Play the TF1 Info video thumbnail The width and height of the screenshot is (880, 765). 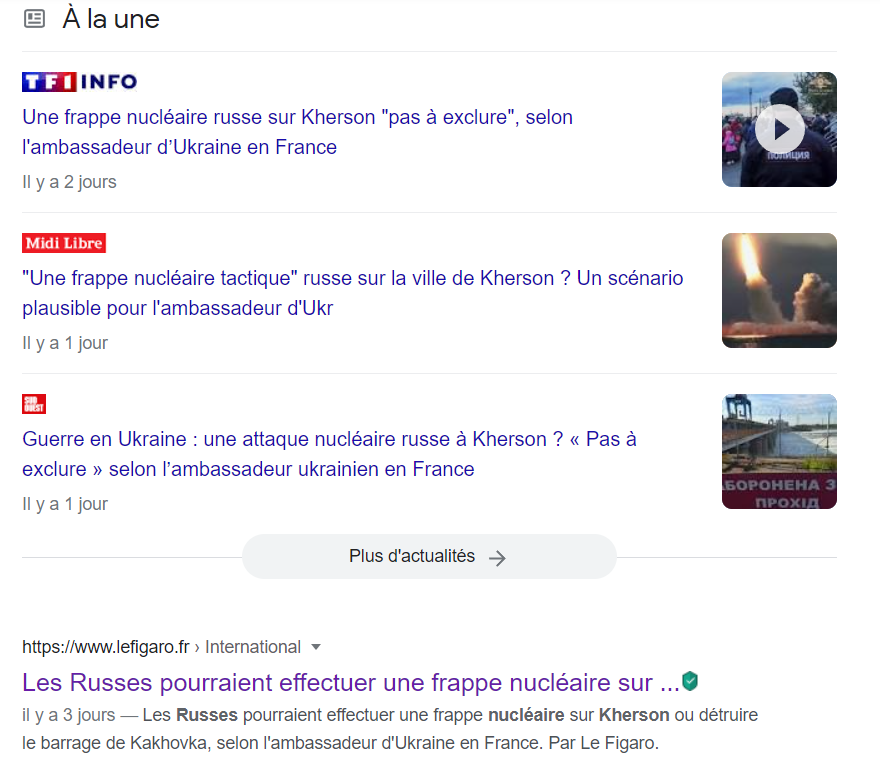tap(780, 130)
